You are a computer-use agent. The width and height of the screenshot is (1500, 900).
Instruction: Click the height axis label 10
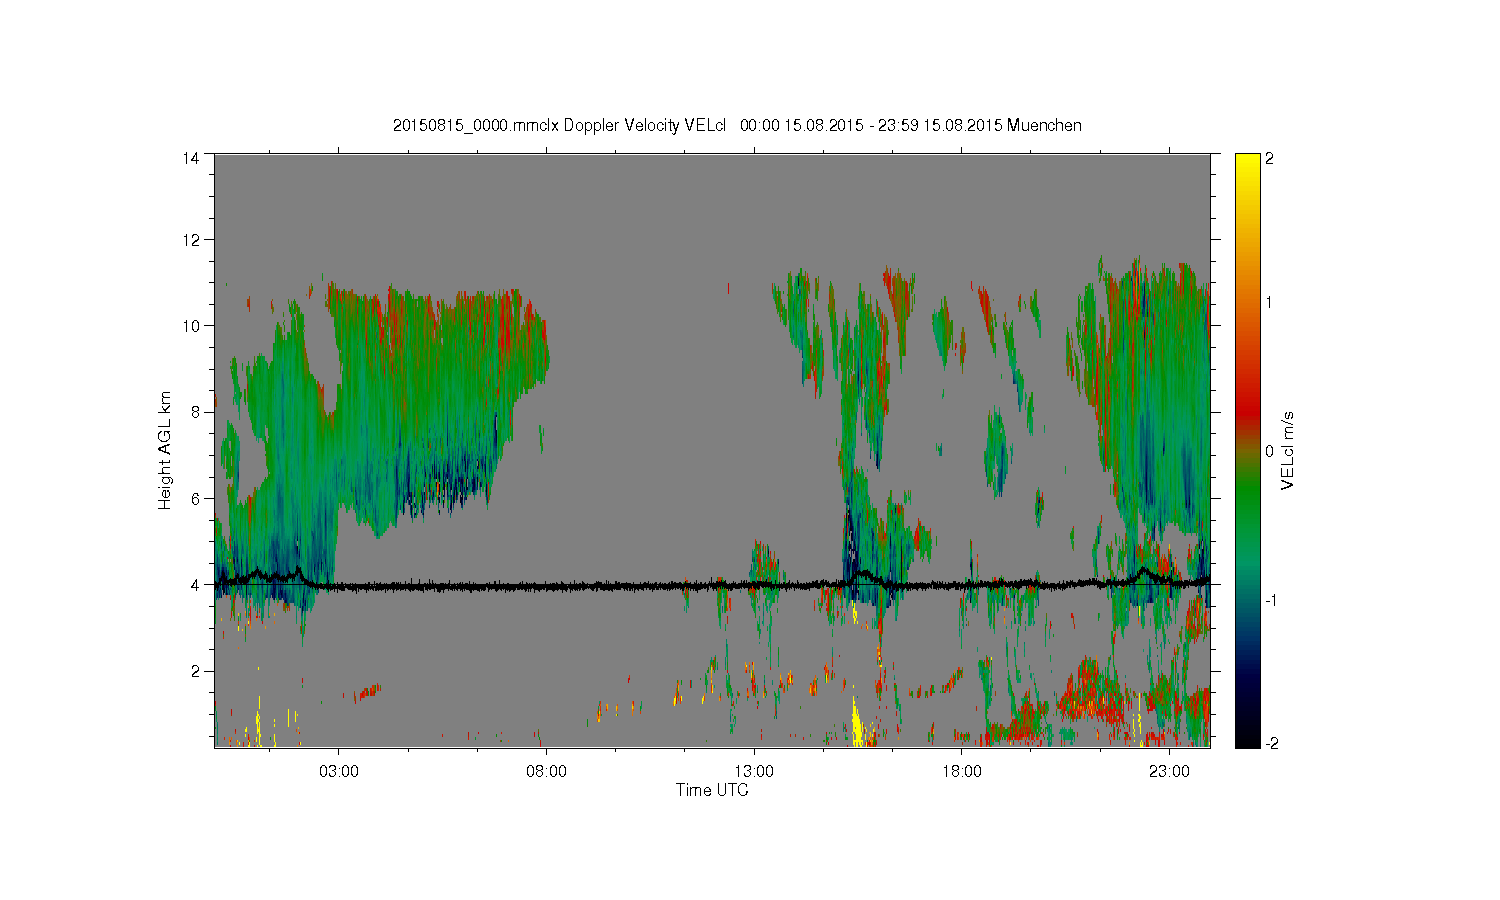coord(190,326)
